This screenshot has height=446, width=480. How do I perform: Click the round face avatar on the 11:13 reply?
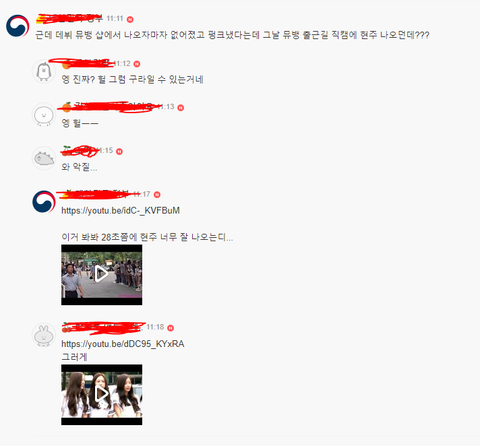pos(44,115)
